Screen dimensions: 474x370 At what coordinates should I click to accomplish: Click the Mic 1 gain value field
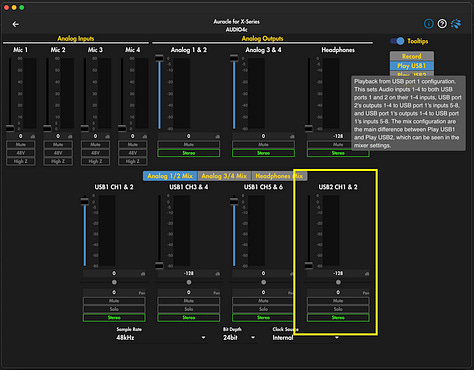click(21, 136)
